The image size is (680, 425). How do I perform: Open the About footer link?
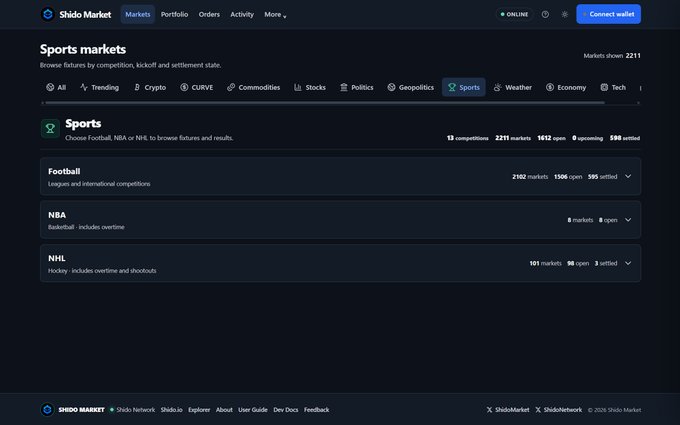click(224, 410)
